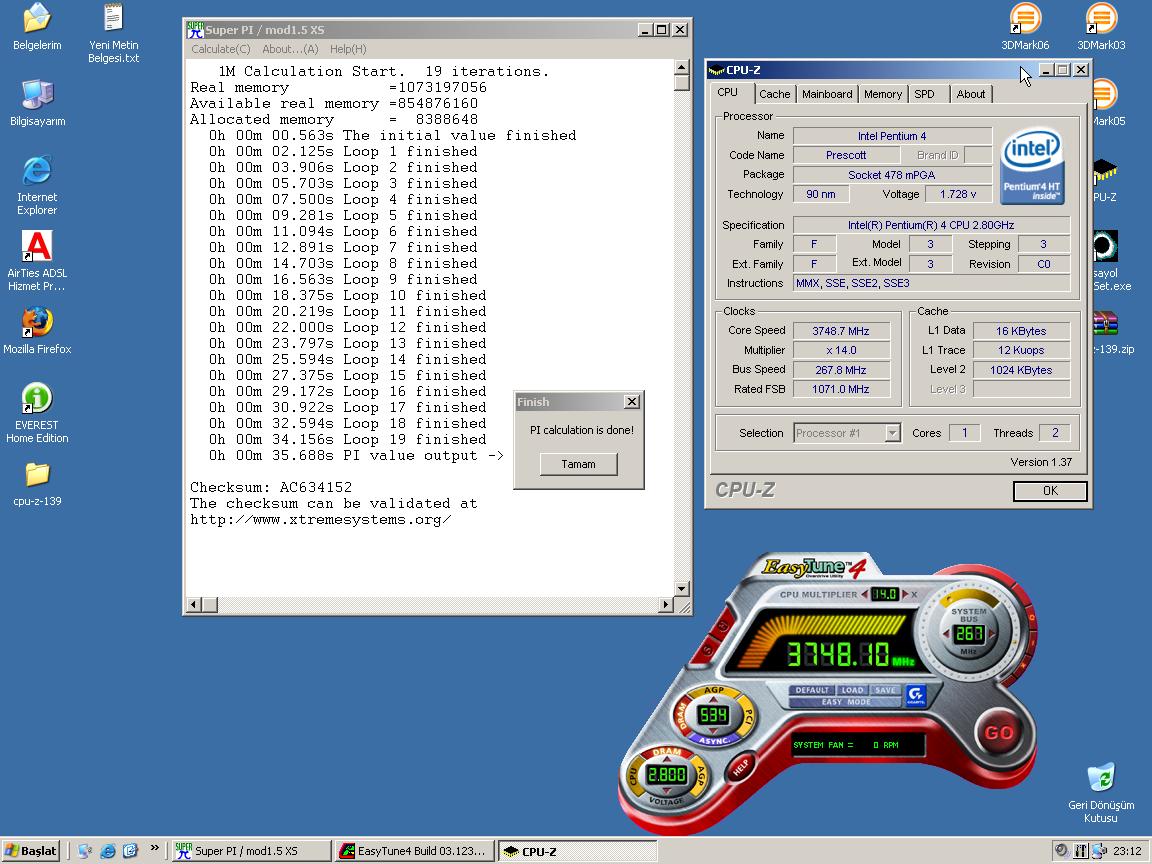
Task: Switch to the SPD tab in CPU-Z
Action: (x=924, y=94)
